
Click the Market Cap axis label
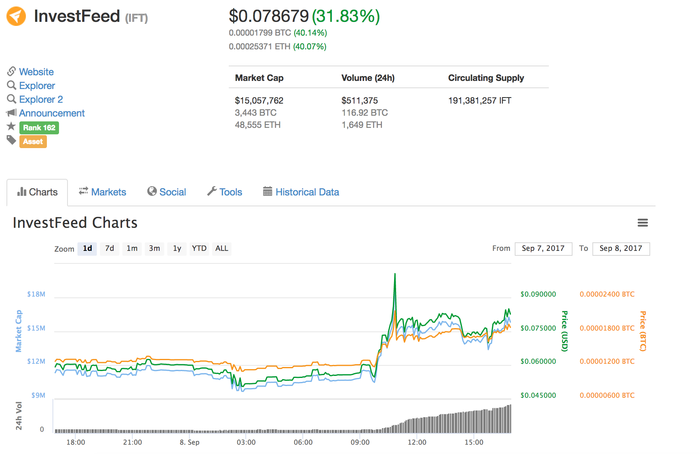coord(18,331)
